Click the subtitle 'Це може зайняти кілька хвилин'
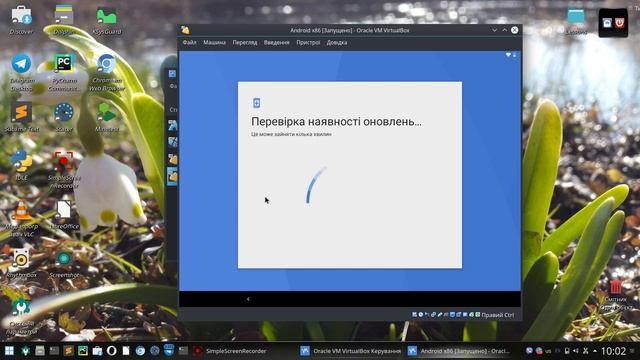 click(291, 134)
